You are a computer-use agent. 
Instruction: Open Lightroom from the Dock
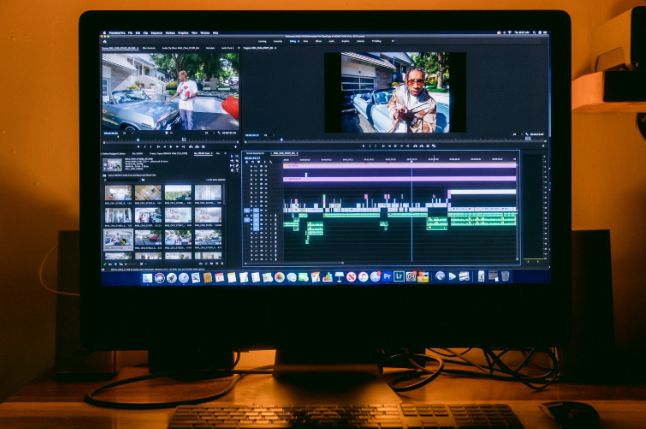click(x=399, y=277)
